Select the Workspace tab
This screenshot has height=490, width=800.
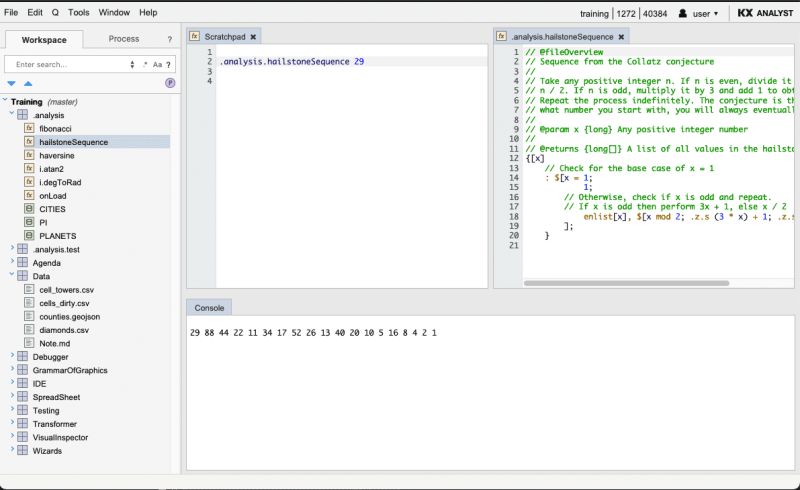click(44, 39)
